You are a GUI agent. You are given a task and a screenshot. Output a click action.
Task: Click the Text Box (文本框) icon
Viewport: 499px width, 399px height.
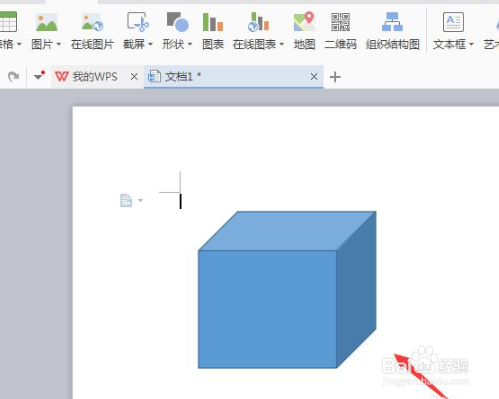pyautogui.click(x=453, y=22)
